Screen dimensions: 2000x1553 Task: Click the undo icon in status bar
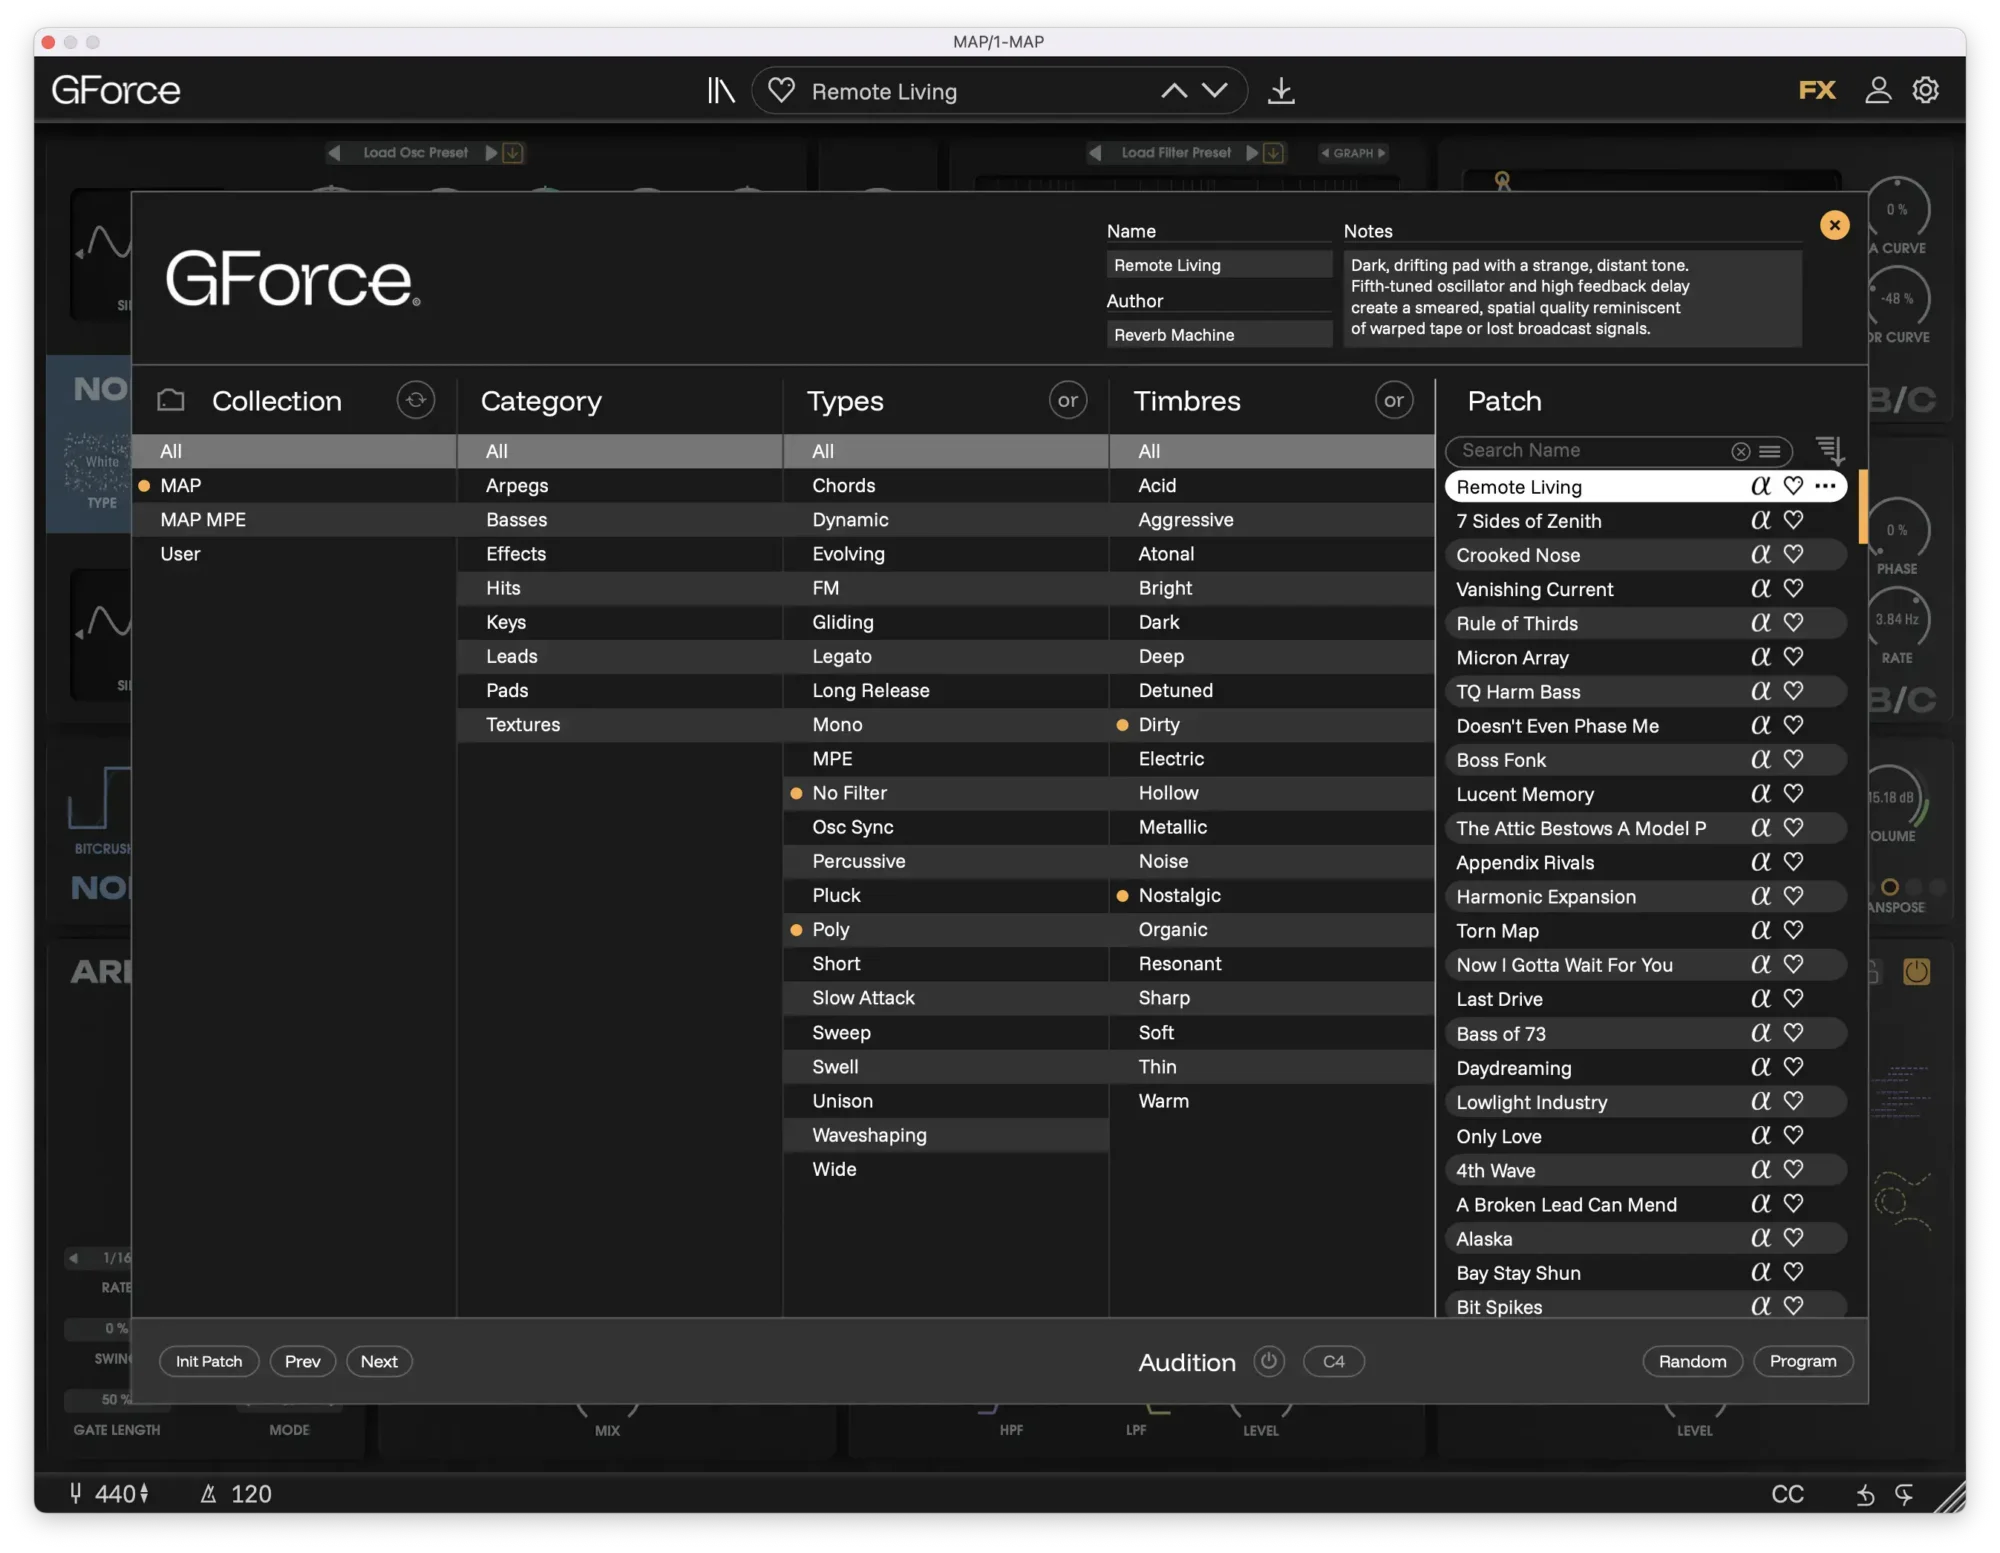coord(1865,1495)
